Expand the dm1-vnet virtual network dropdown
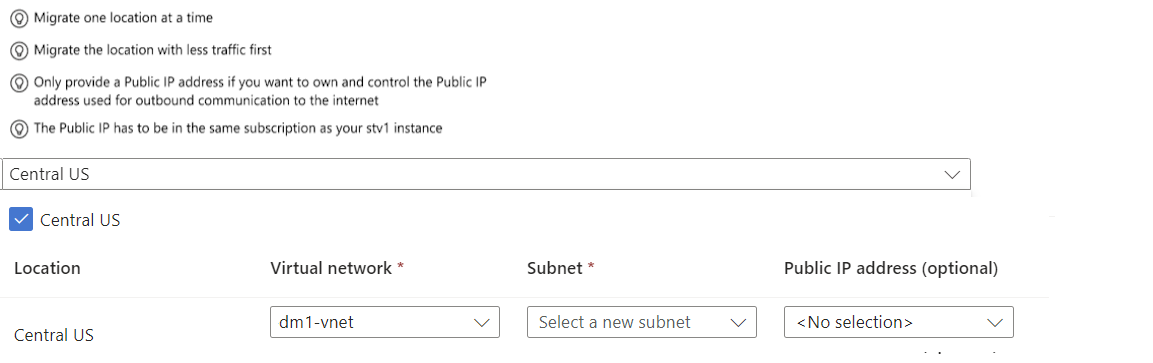 (385, 322)
